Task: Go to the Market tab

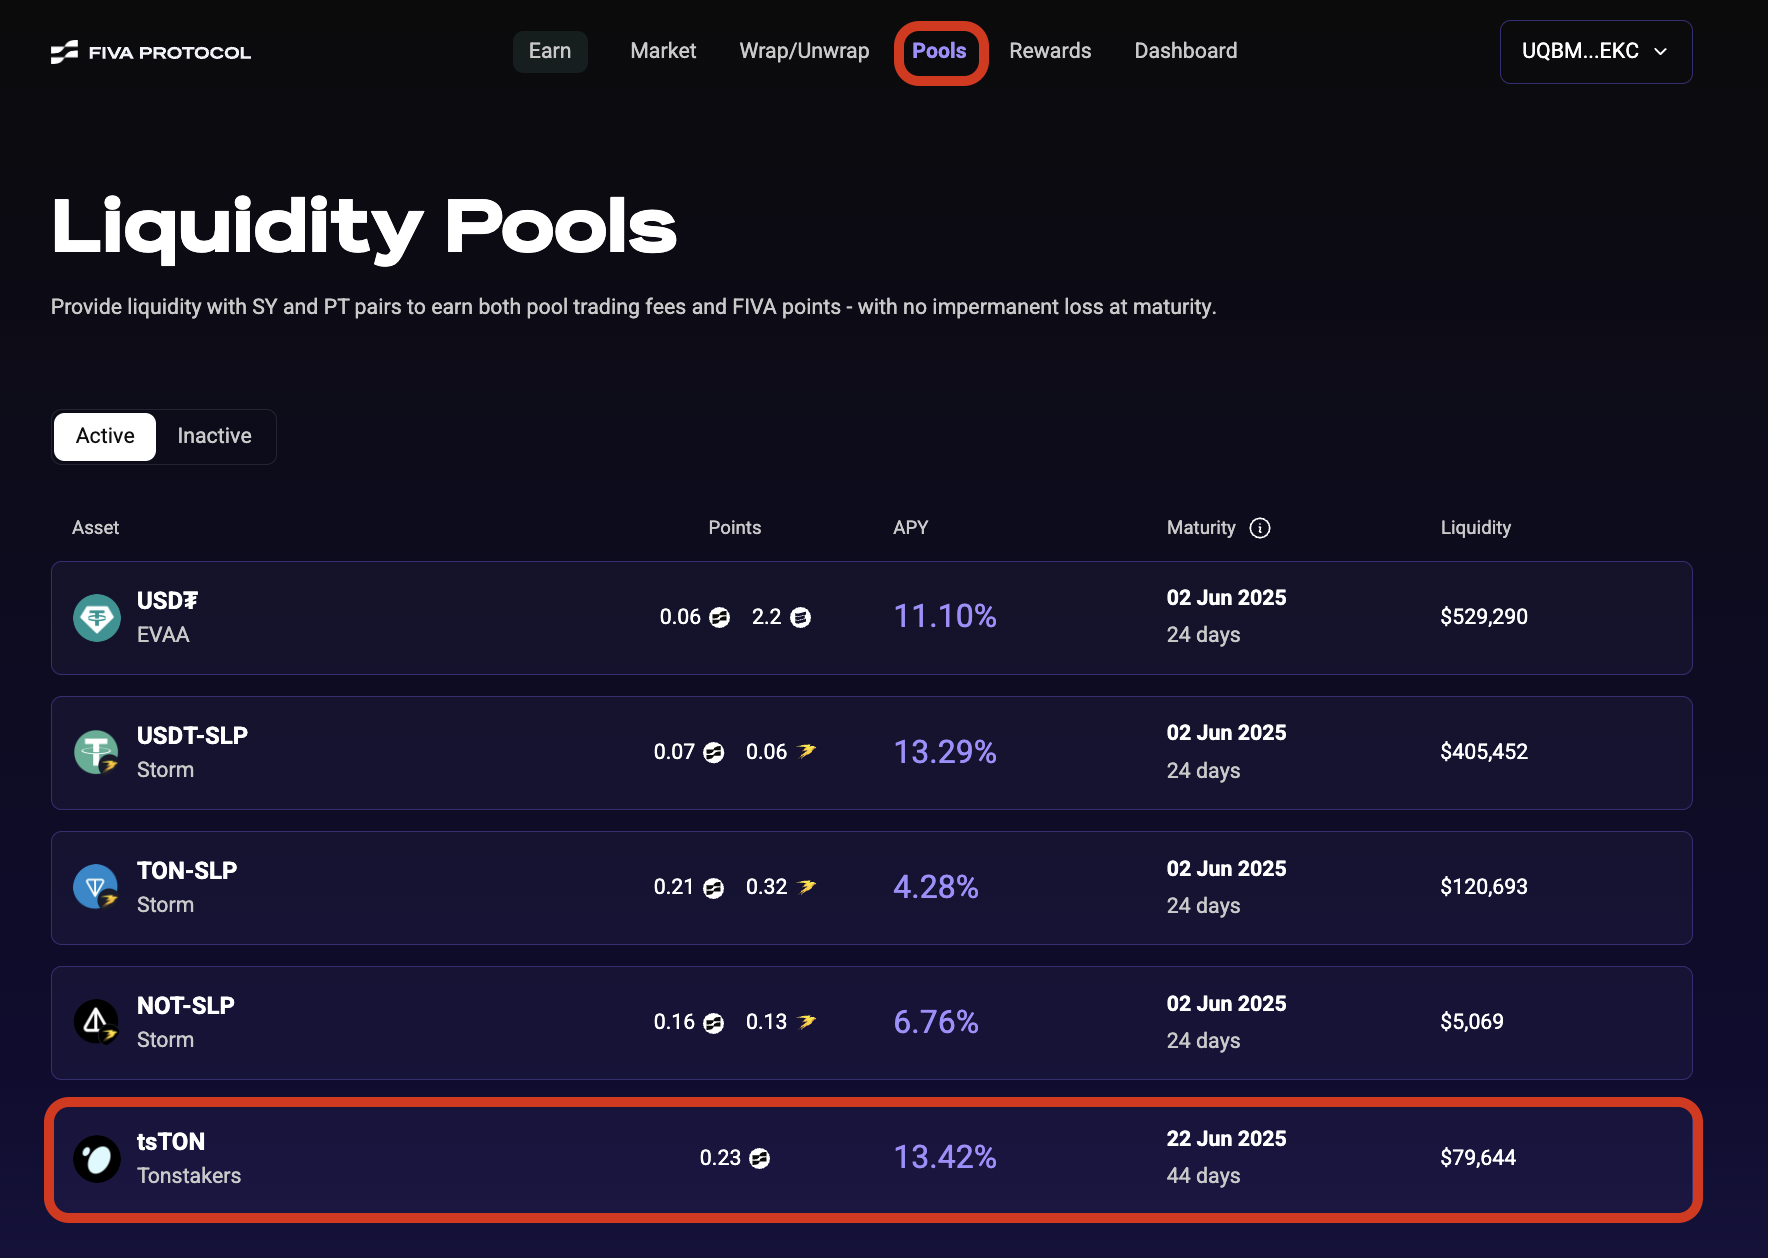Action: pos(663,51)
